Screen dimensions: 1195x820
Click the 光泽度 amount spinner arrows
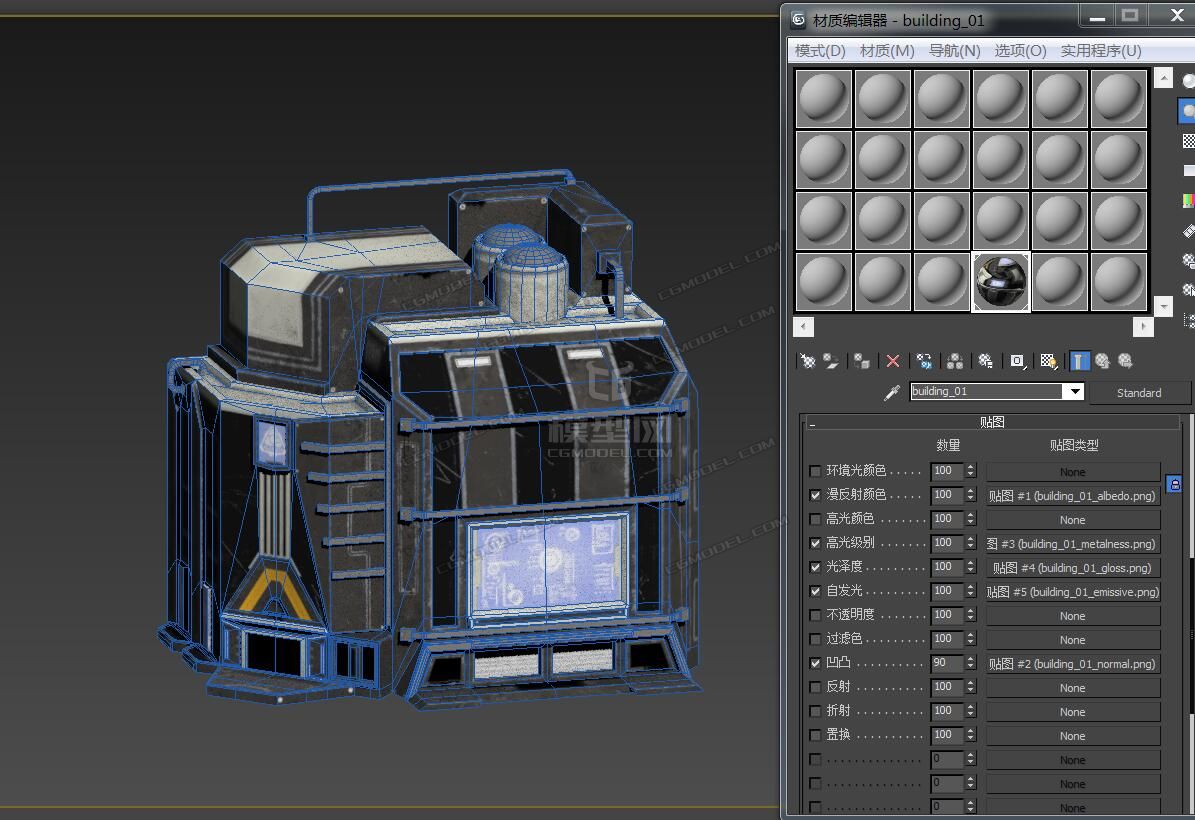pyautogui.click(x=971, y=567)
